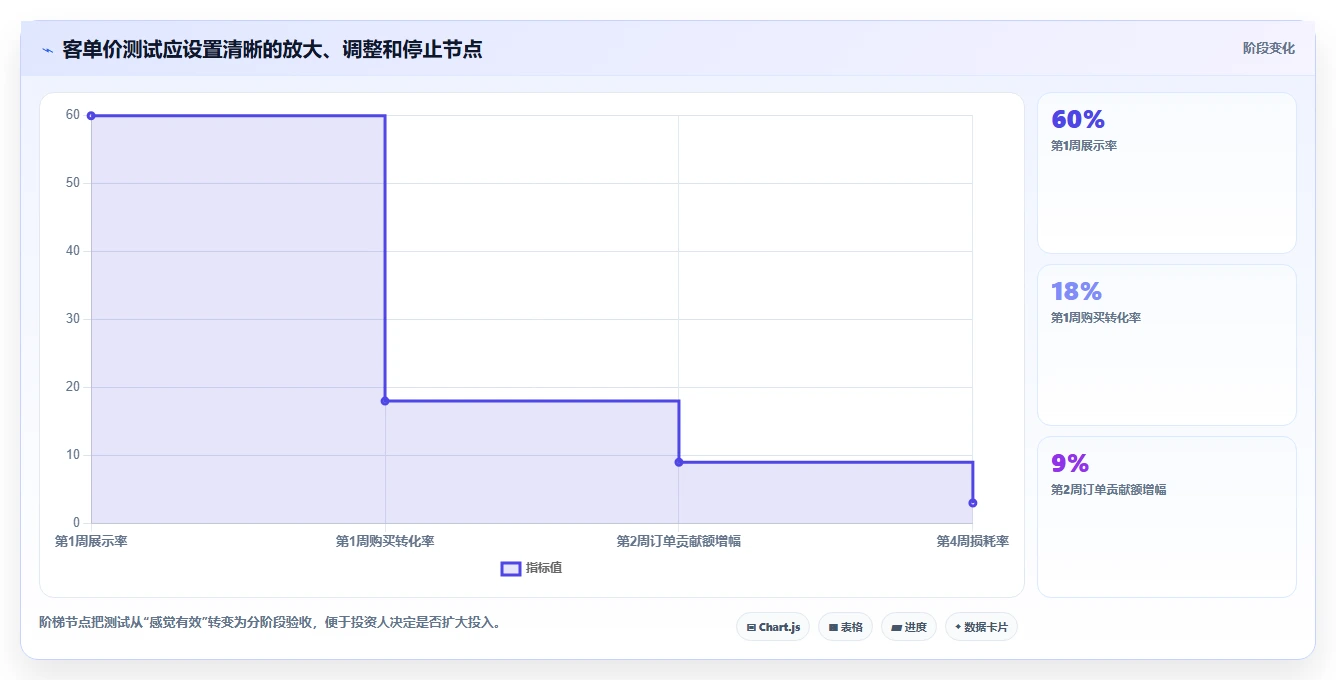Click the 9% value text
Screen dimensions: 1336x680
(x=1070, y=464)
